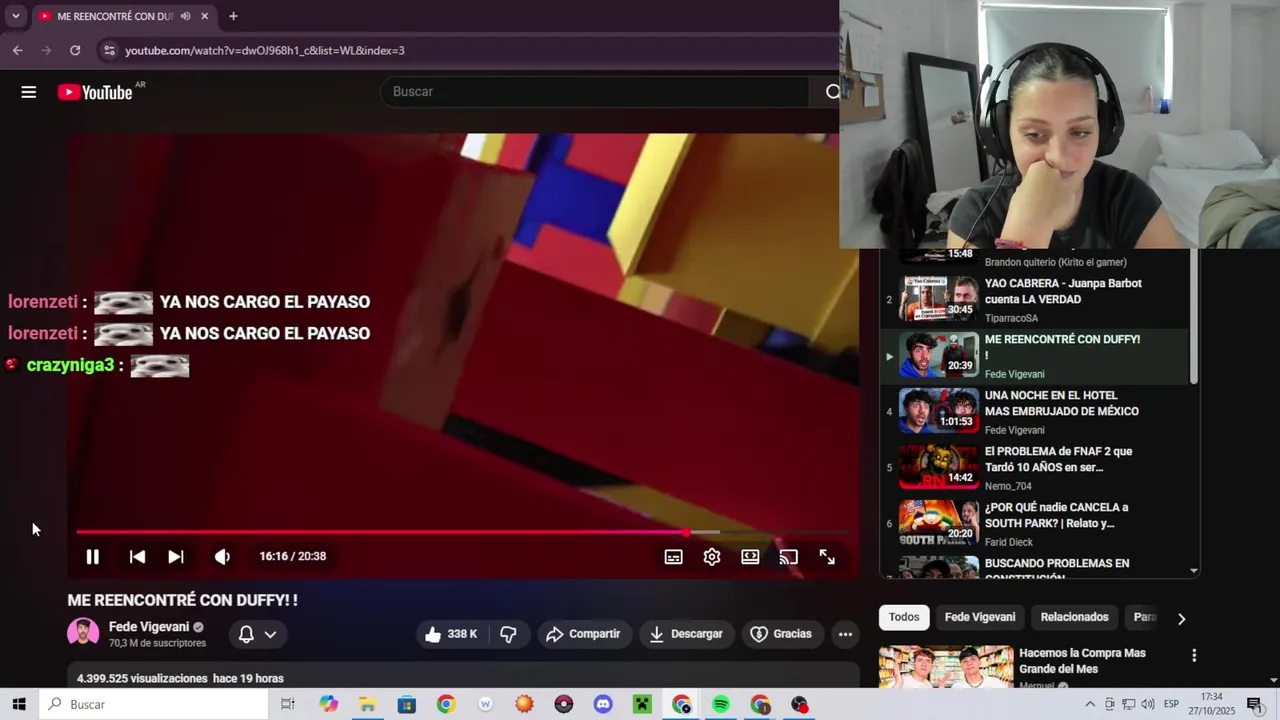1280x720 pixels.
Task: Dislike the video
Action: (508, 634)
